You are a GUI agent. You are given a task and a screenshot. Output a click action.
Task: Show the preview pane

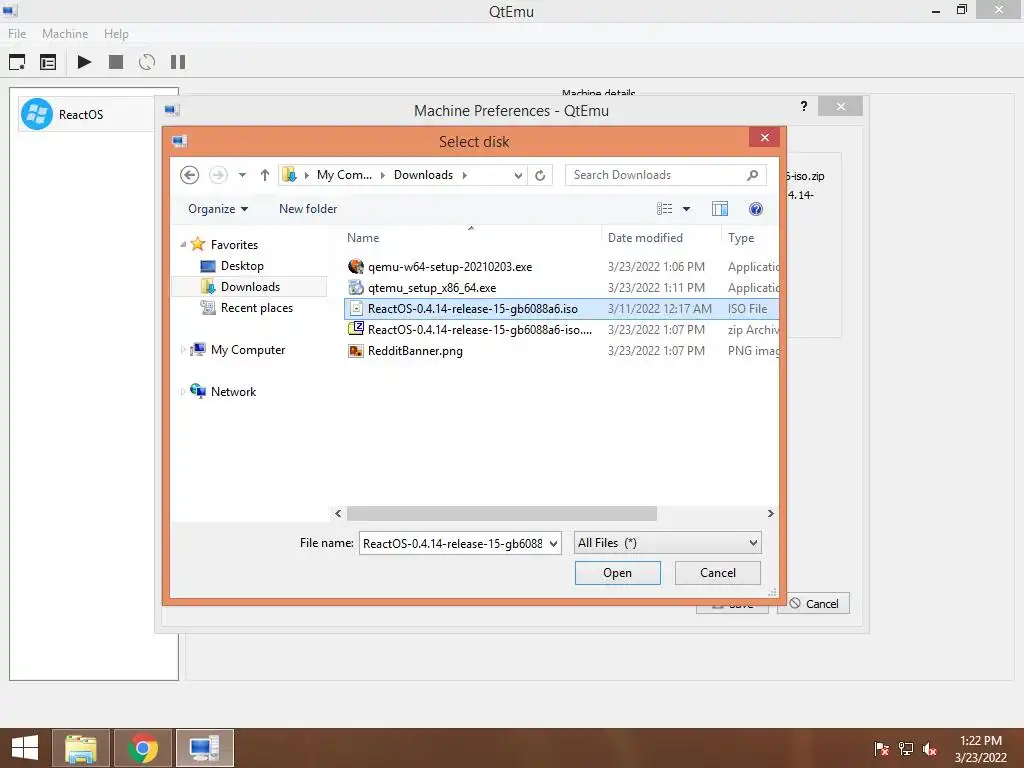coord(720,209)
